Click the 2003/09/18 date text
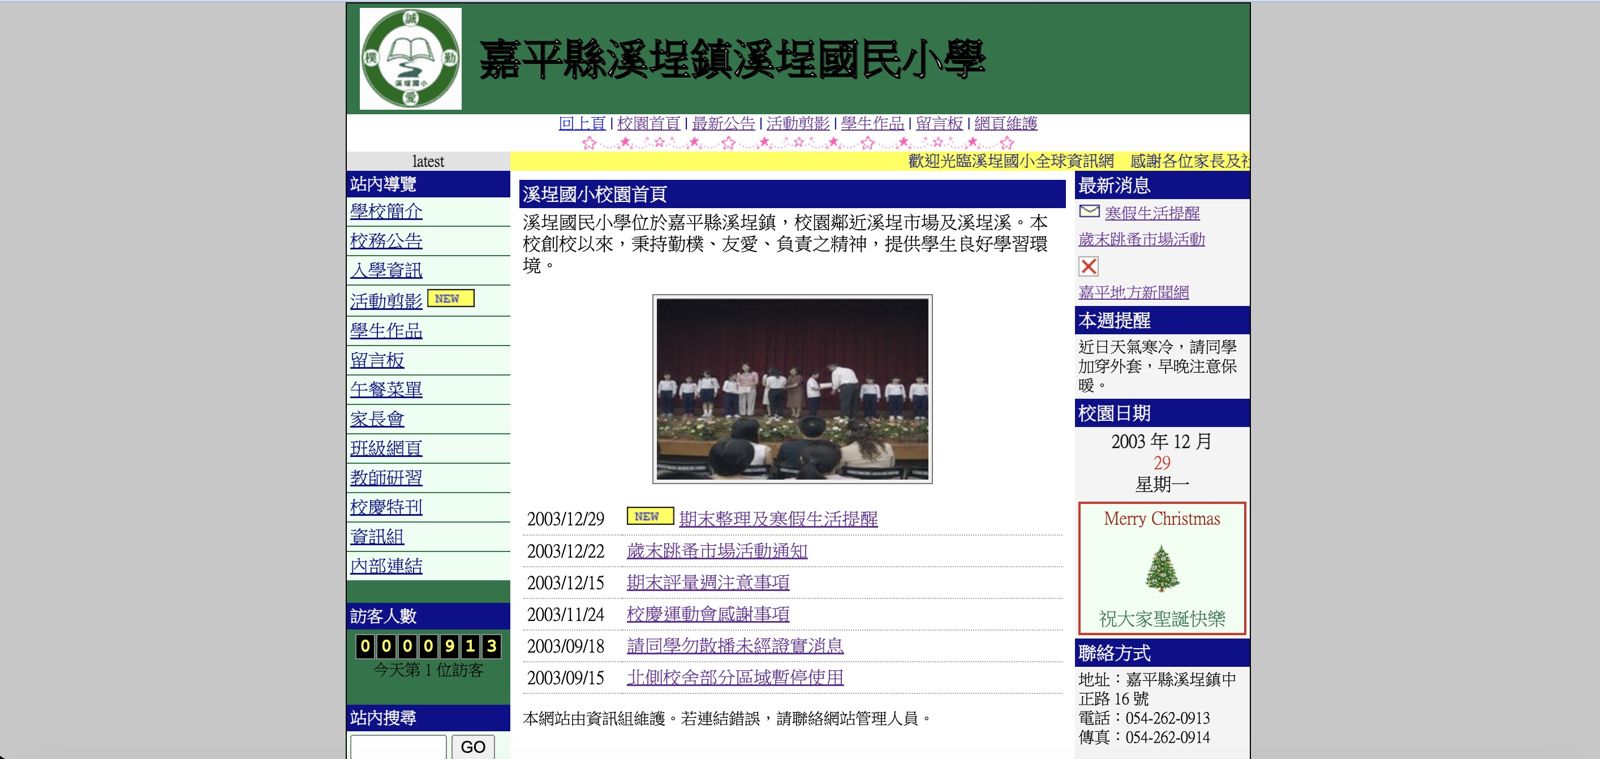1600x759 pixels. 566,646
